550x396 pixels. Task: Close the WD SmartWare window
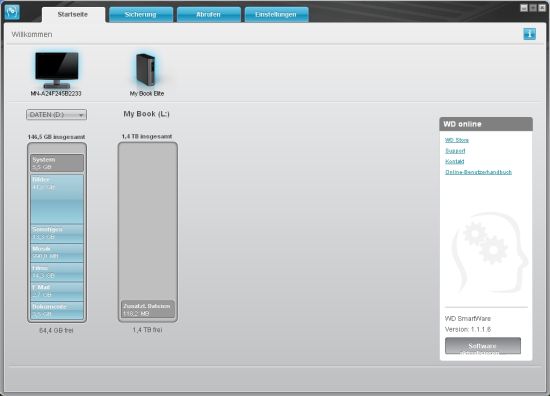(x=542, y=8)
